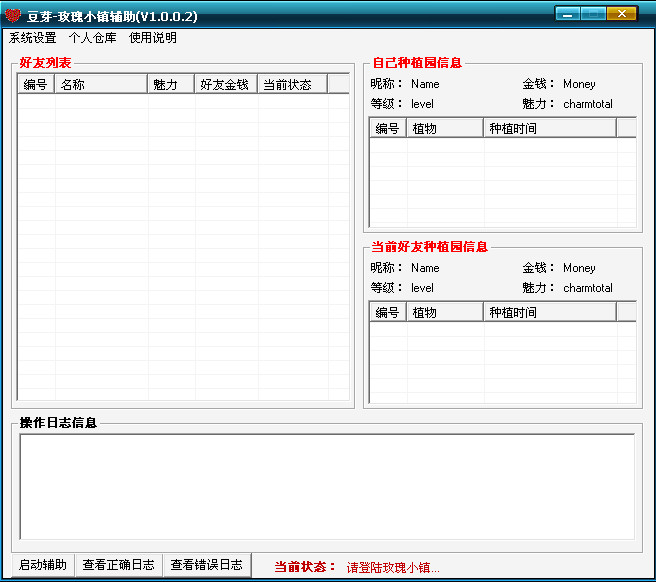Click the app icon in the title bar
Viewport: 656px width, 582px height.
pyautogui.click(x=13, y=15)
